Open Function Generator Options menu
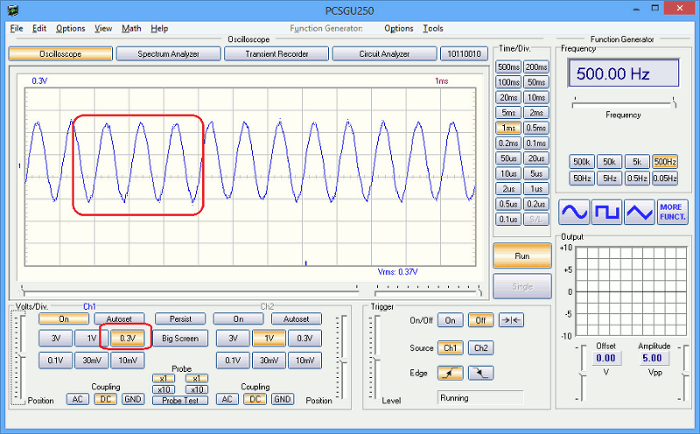Viewport: 700px width, 434px height. pyautogui.click(x=399, y=29)
